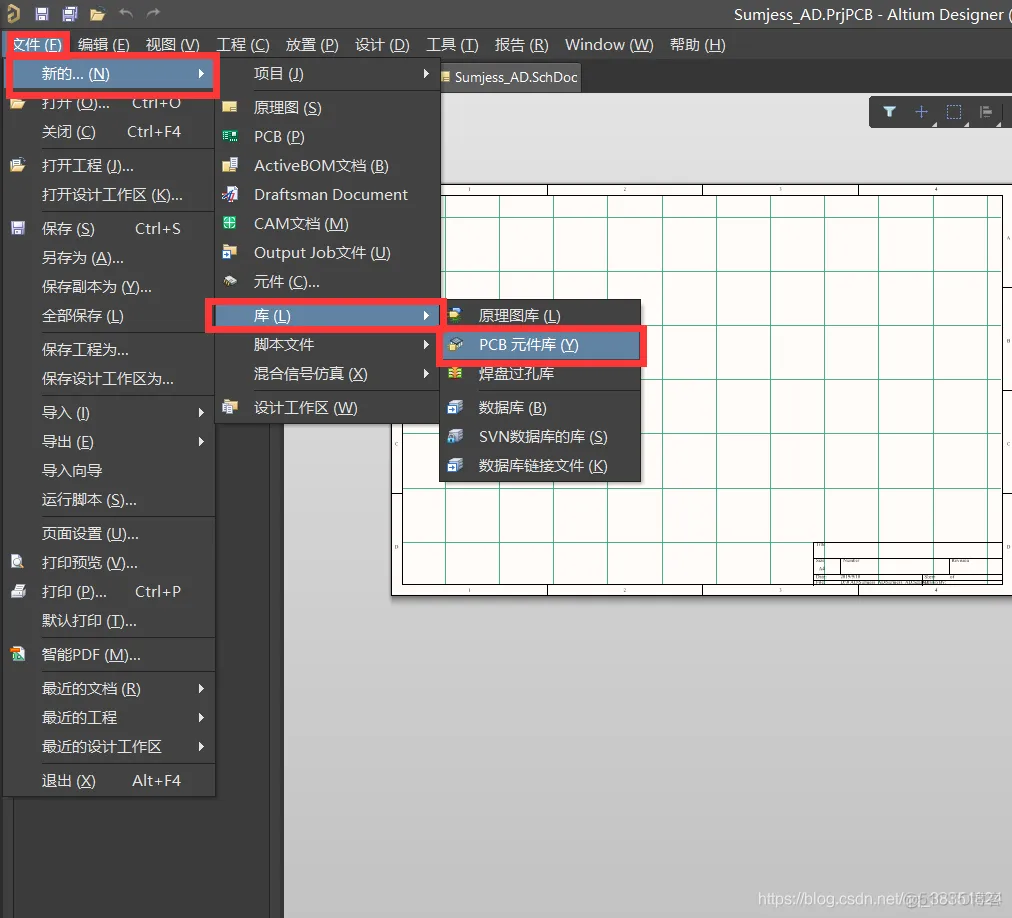Choose 页面设置 (U)... entry

pyautogui.click(x=110, y=533)
